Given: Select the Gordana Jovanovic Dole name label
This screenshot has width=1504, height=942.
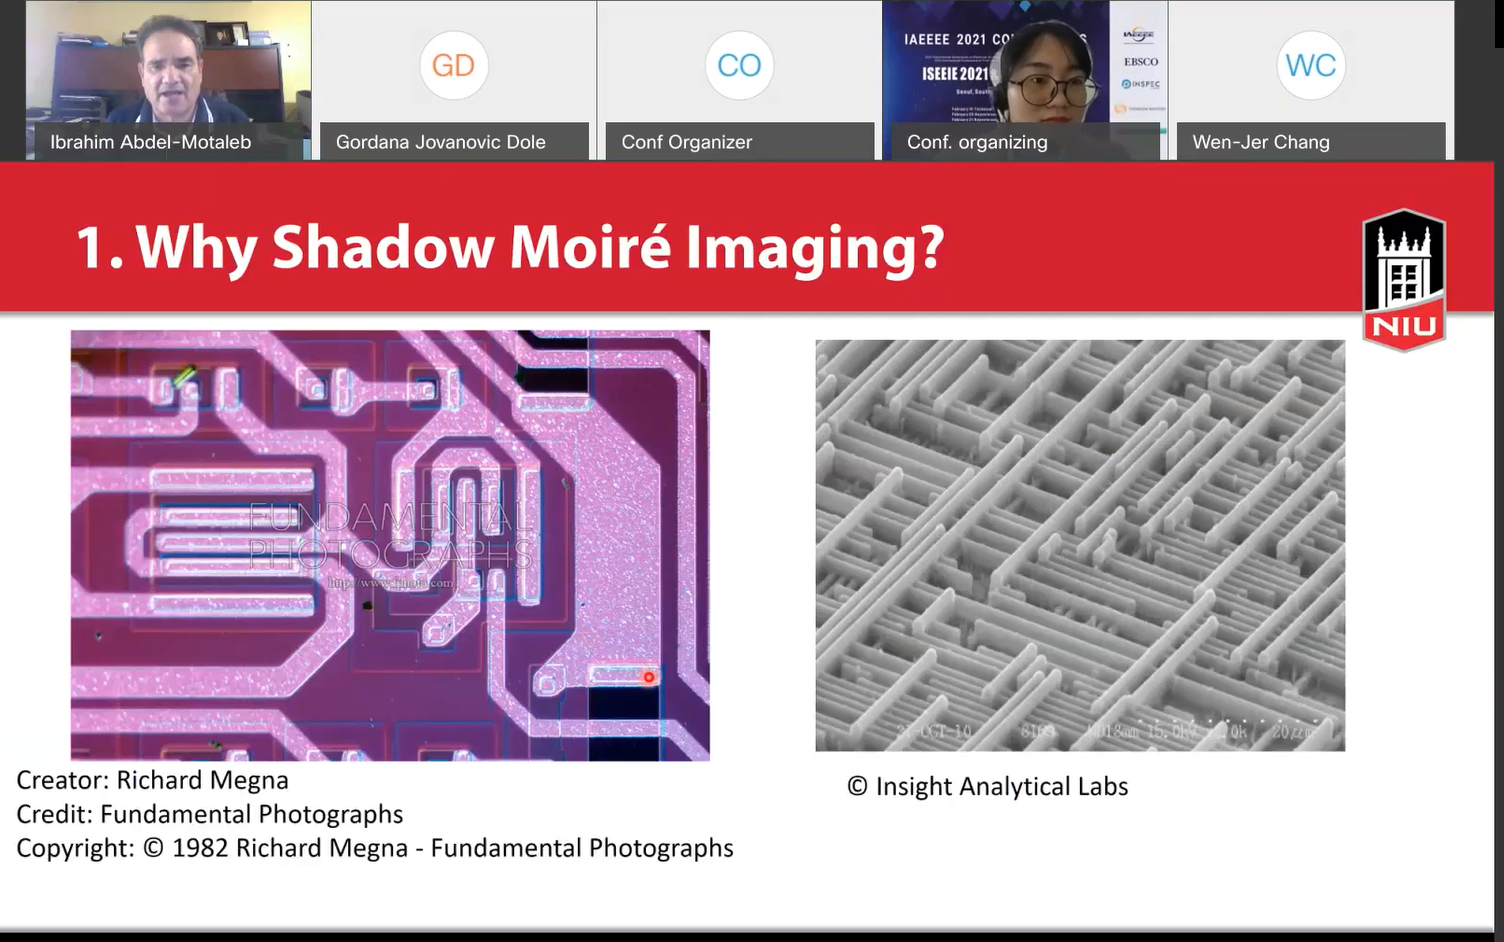Looking at the screenshot, I should click(x=441, y=142).
